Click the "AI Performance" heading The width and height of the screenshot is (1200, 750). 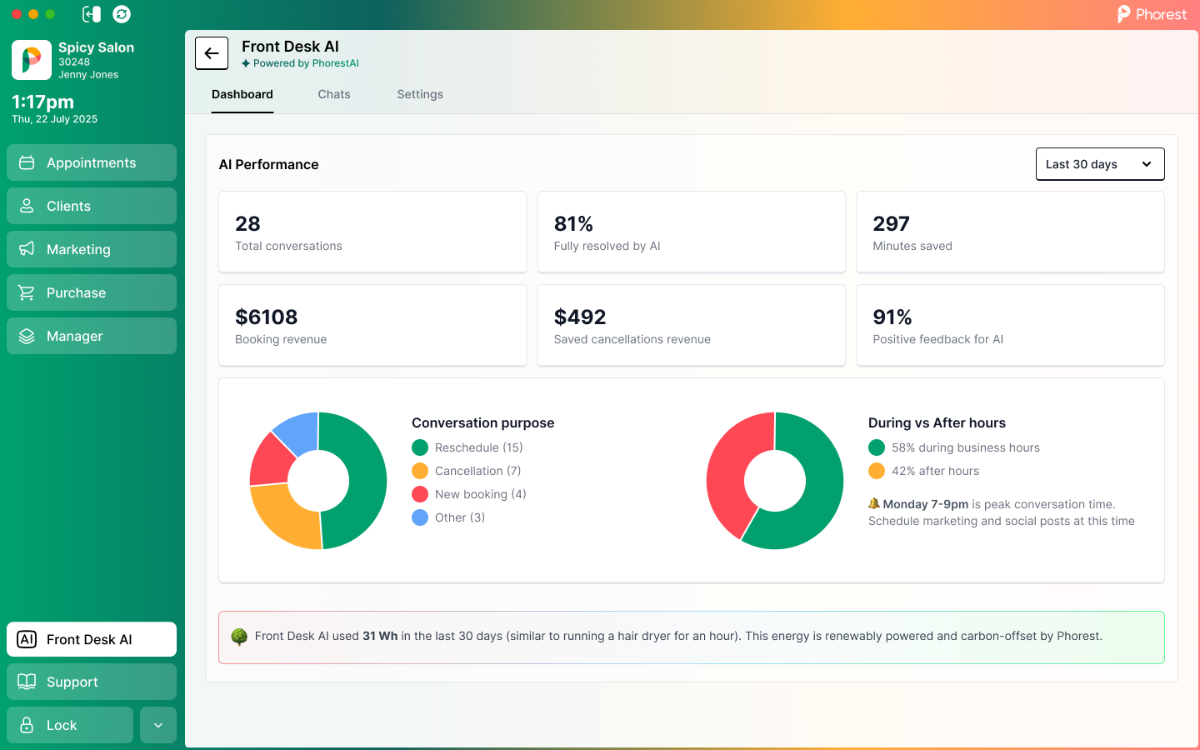(269, 165)
